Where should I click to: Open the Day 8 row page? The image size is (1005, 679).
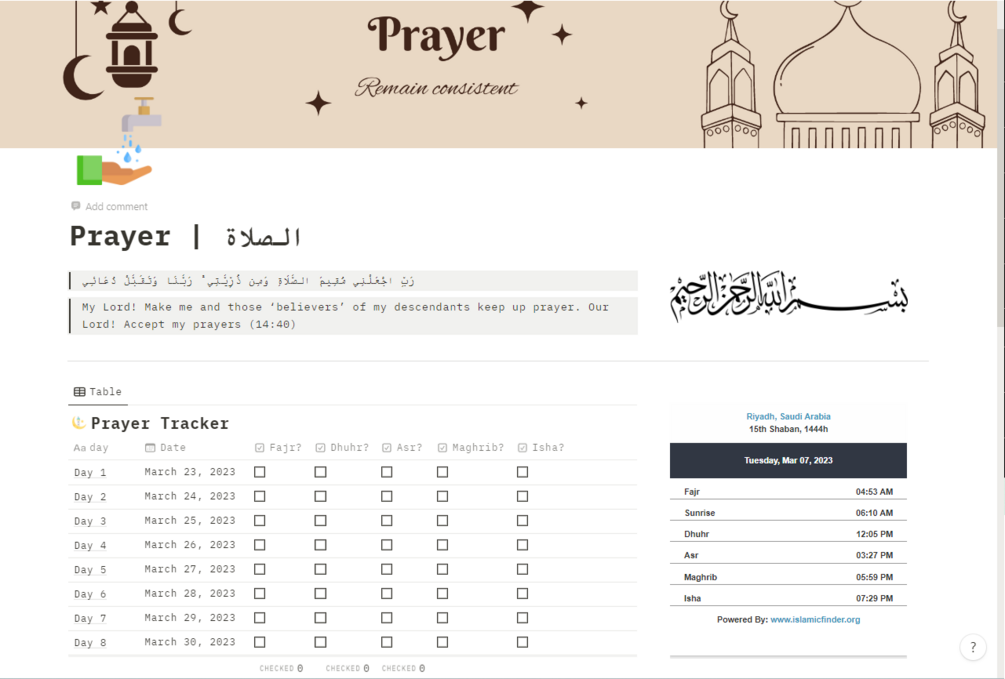tap(90, 642)
